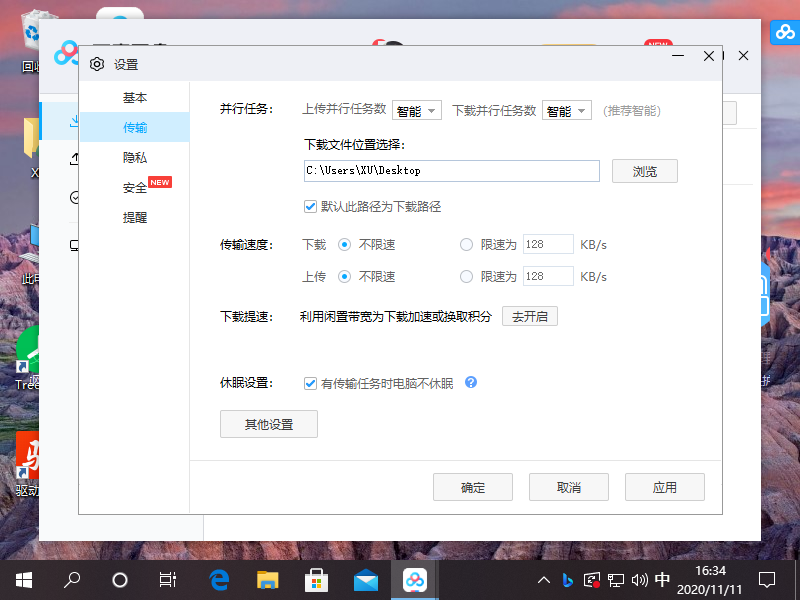Image resolution: width=800 pixels, height=600 pixels.
Task: Open Microsoft Edge from the taskbar
Action: (219, 579)
